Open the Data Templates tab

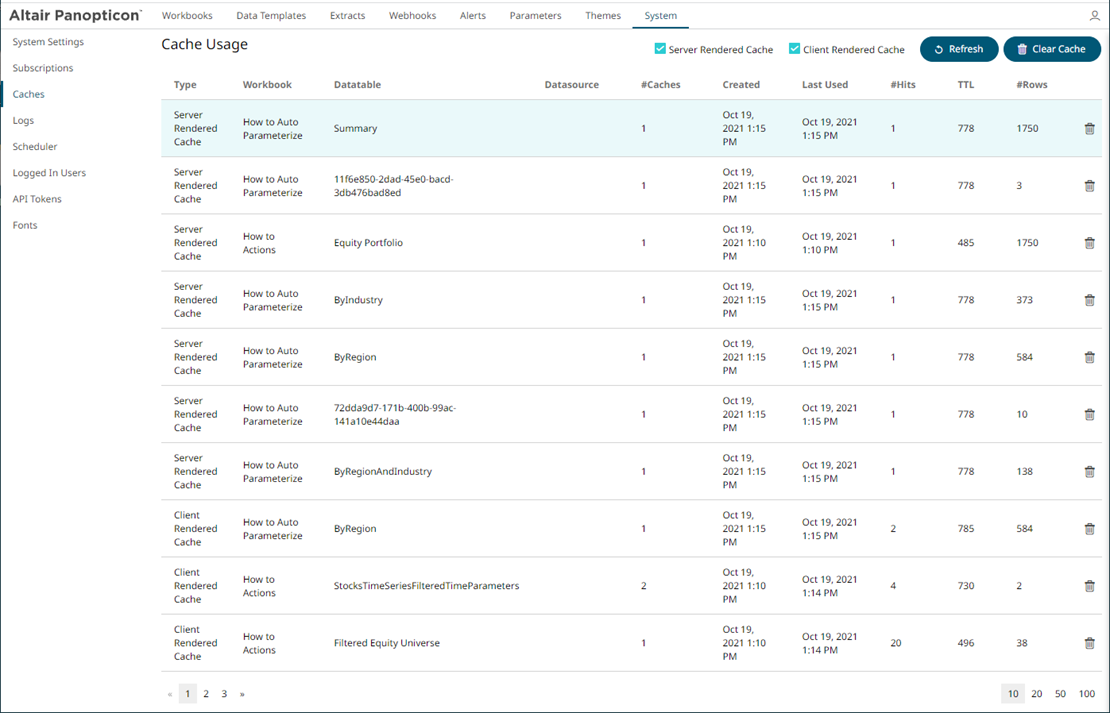(271, 16)
